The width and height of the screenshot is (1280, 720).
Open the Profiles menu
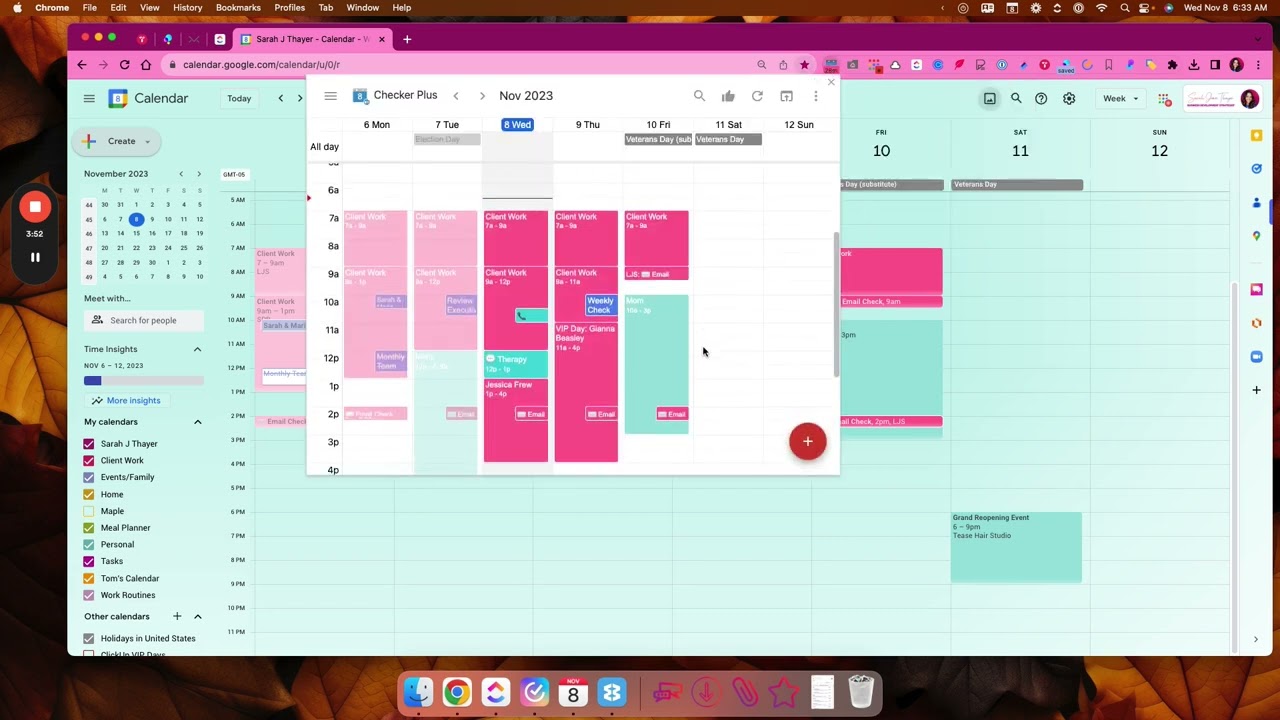(289, 7)
